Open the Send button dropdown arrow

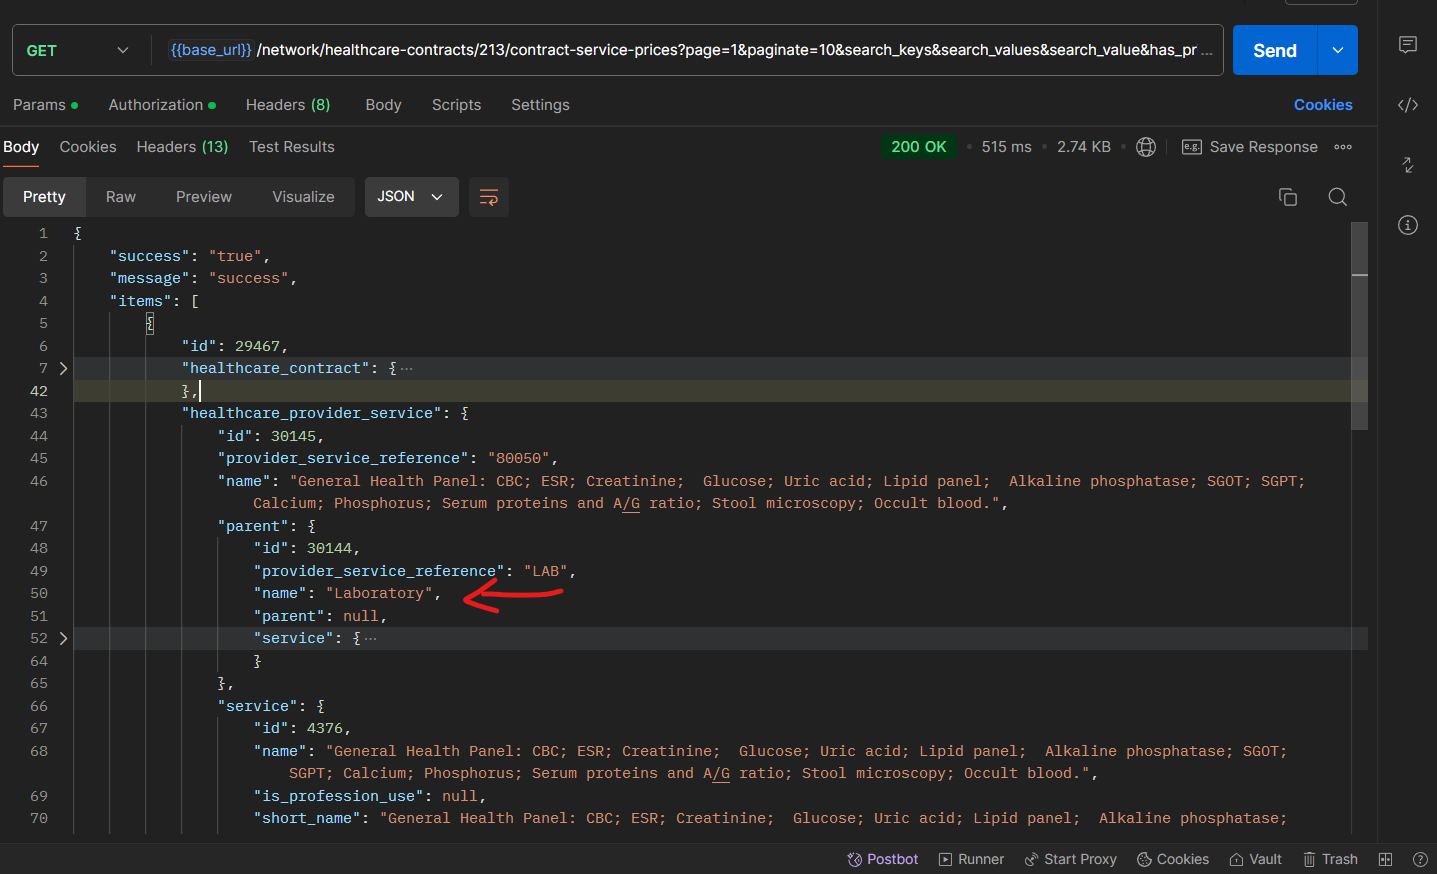(1337, 50)
